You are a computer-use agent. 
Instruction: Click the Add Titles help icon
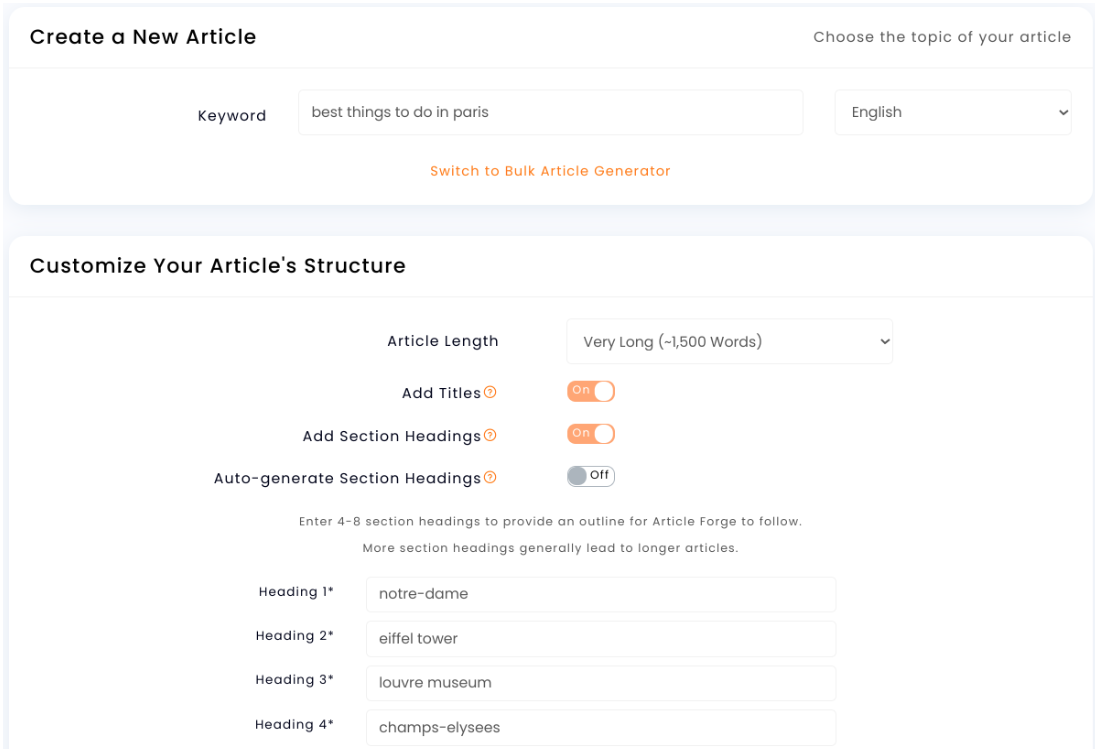(489, 392)
